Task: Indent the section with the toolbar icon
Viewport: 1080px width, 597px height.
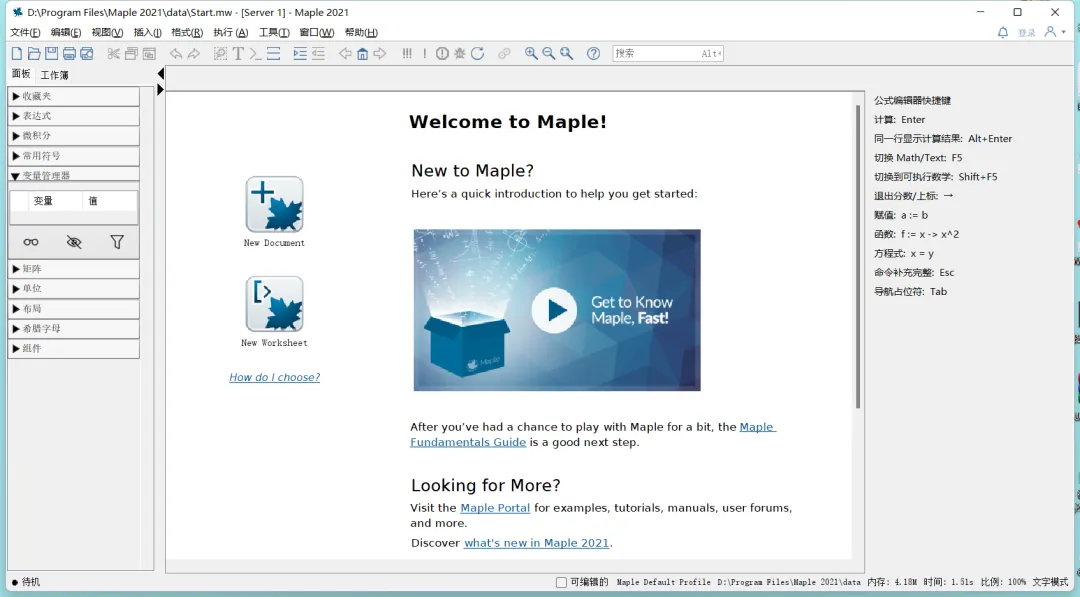Action: point(300,54)
